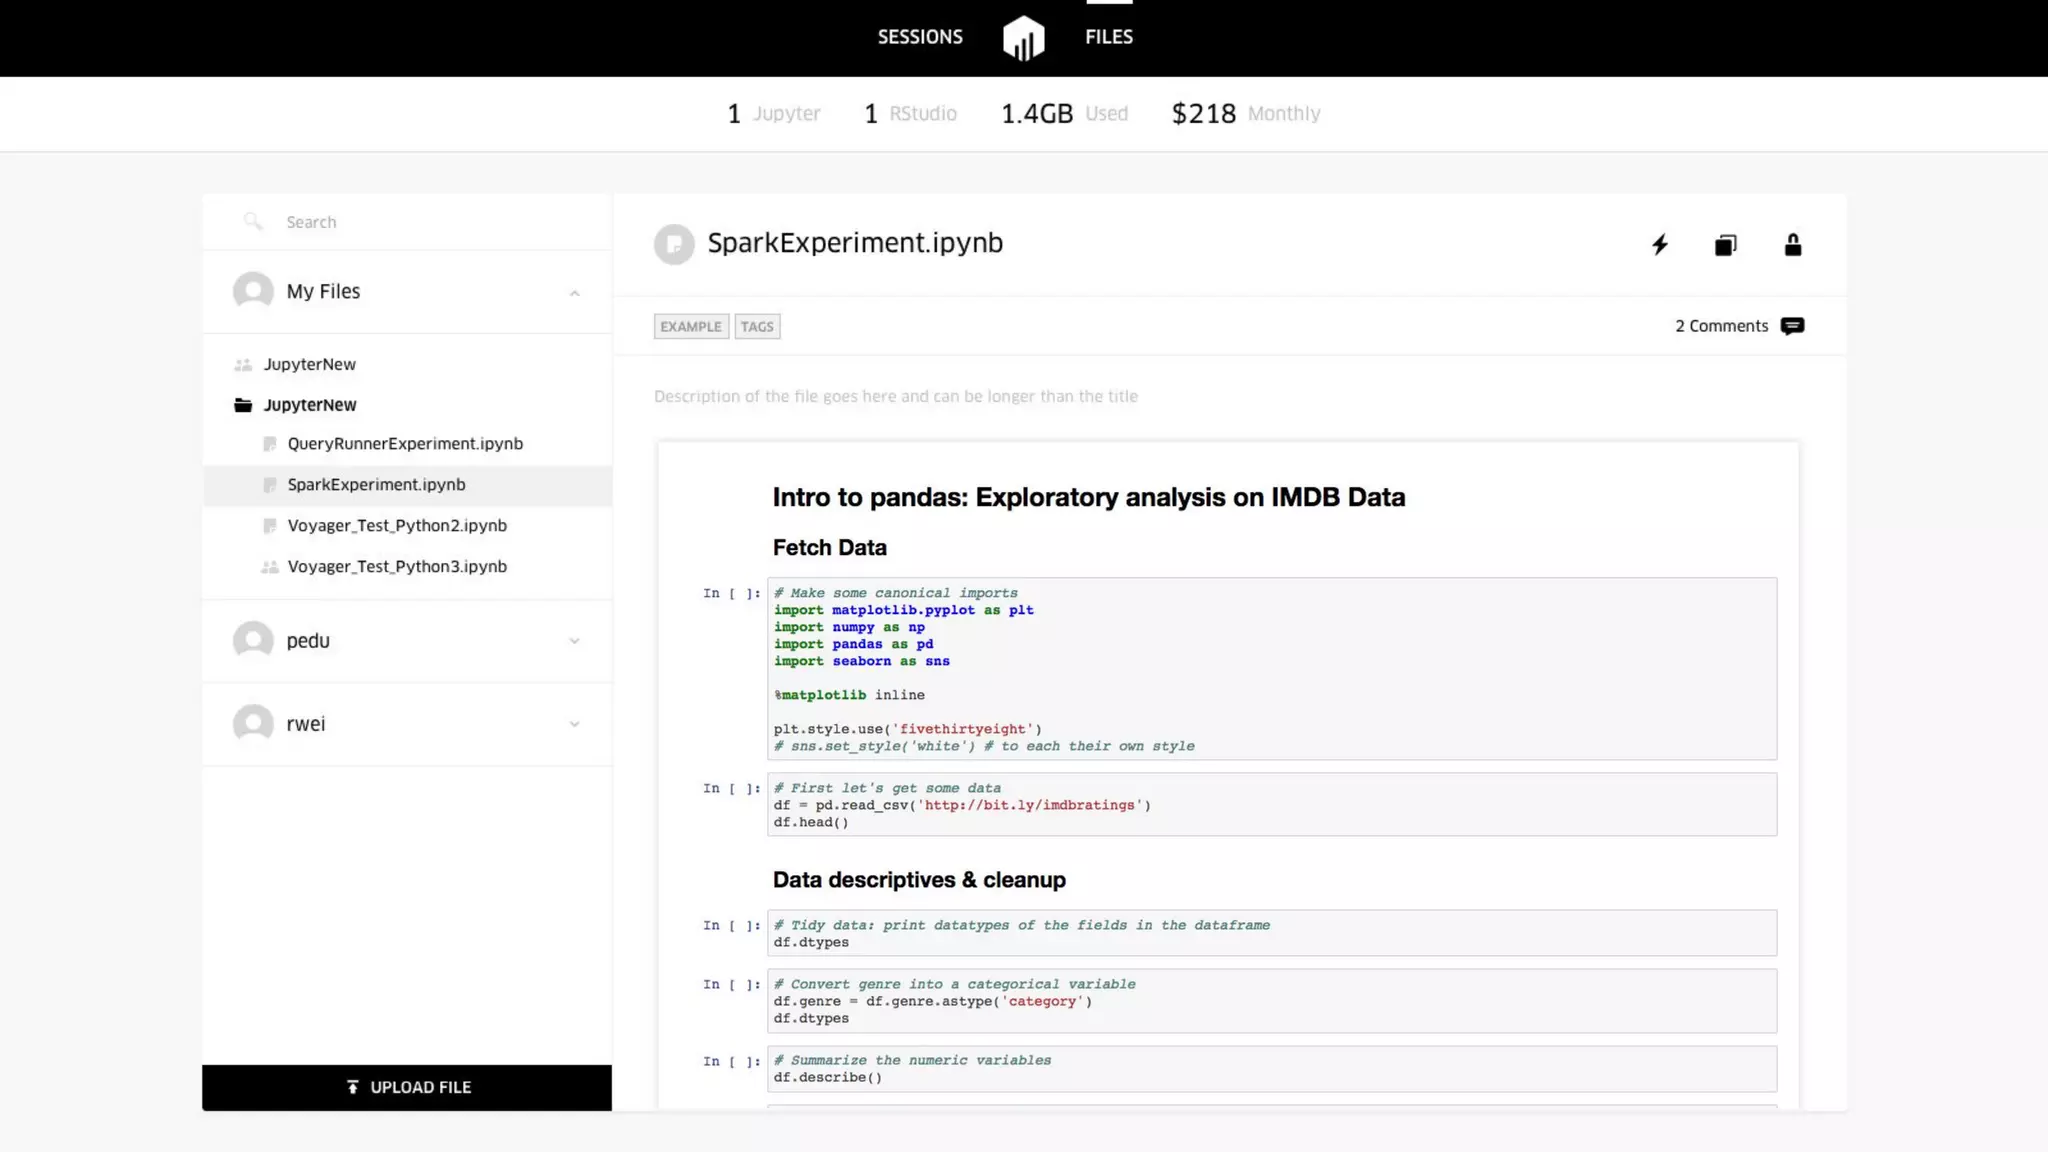Open QueryRunnerExperiment.ipynb in file tree
Viewport: 2048px width, 1152px height.
pyautogui.click(x=405, y=444)
